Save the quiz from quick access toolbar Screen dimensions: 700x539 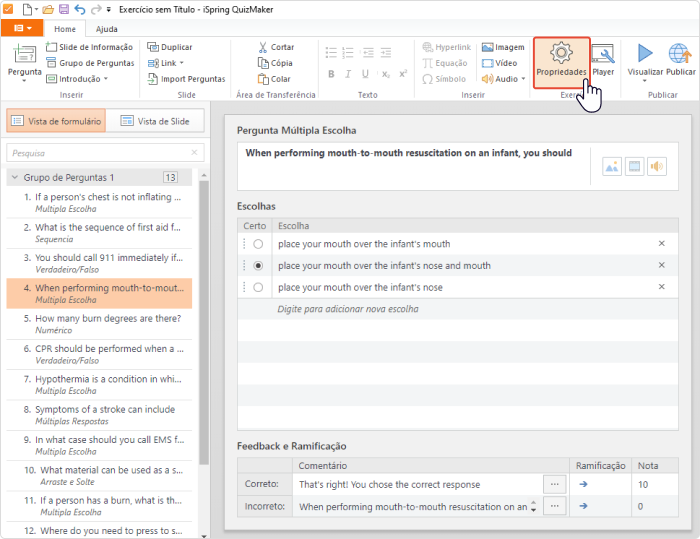tap(64, 9)
